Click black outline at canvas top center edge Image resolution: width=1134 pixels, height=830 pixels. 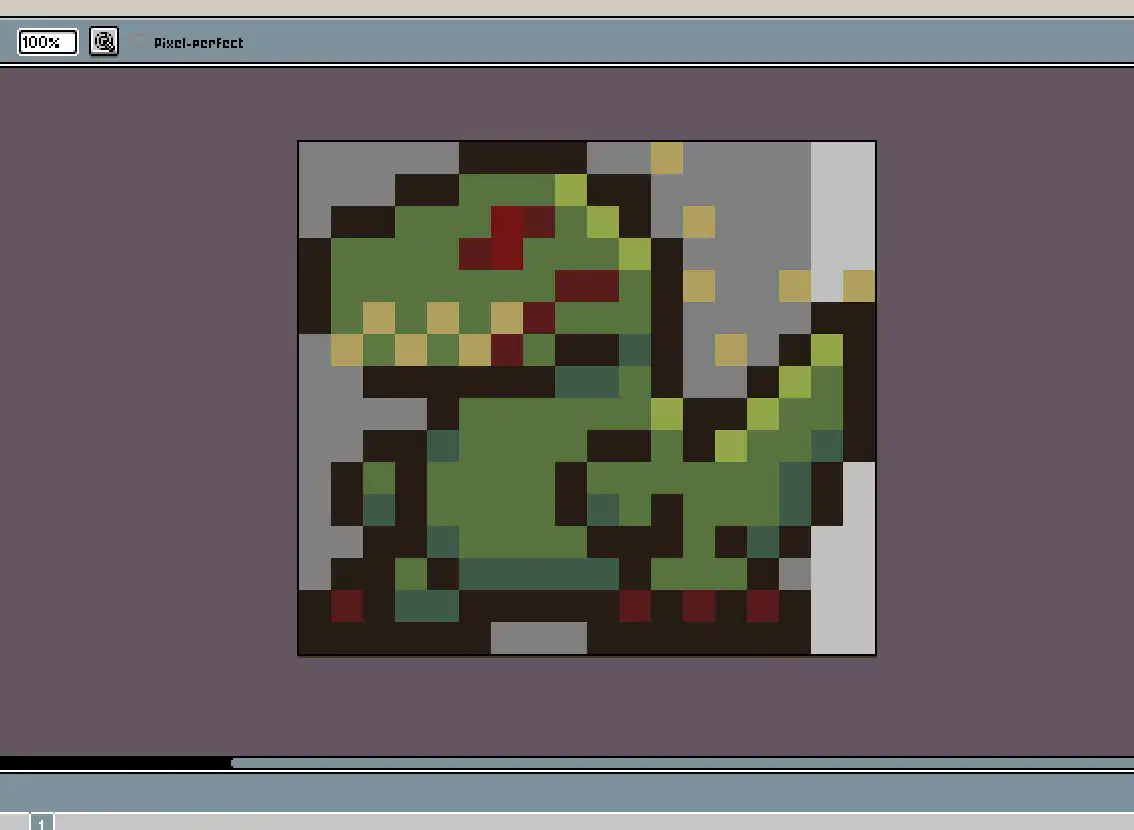click(x=522, y=157)
